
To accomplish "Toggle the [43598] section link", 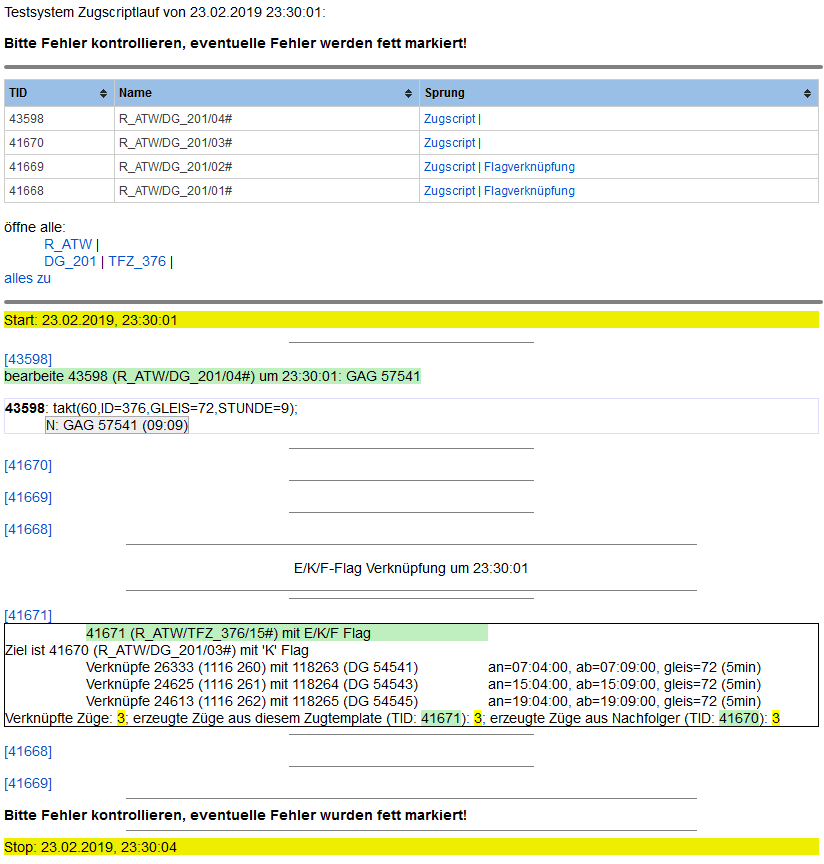I will click(28, 359).
